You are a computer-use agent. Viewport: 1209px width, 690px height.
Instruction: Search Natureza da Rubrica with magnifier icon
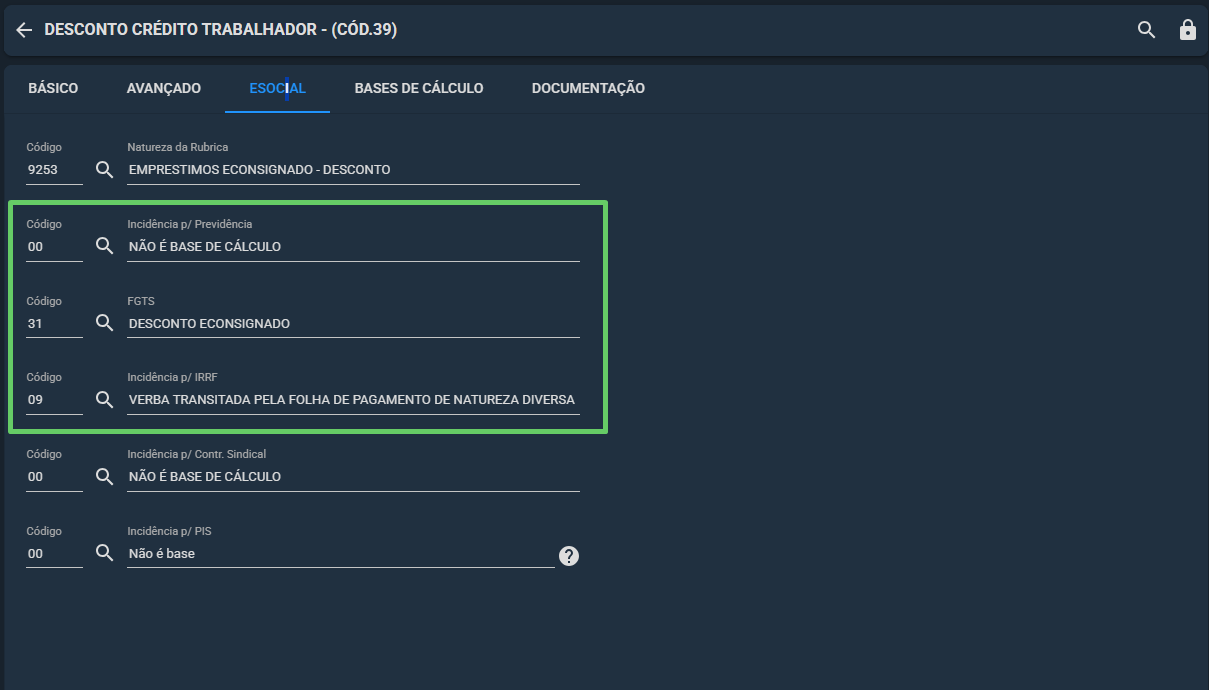pos(104,169)
